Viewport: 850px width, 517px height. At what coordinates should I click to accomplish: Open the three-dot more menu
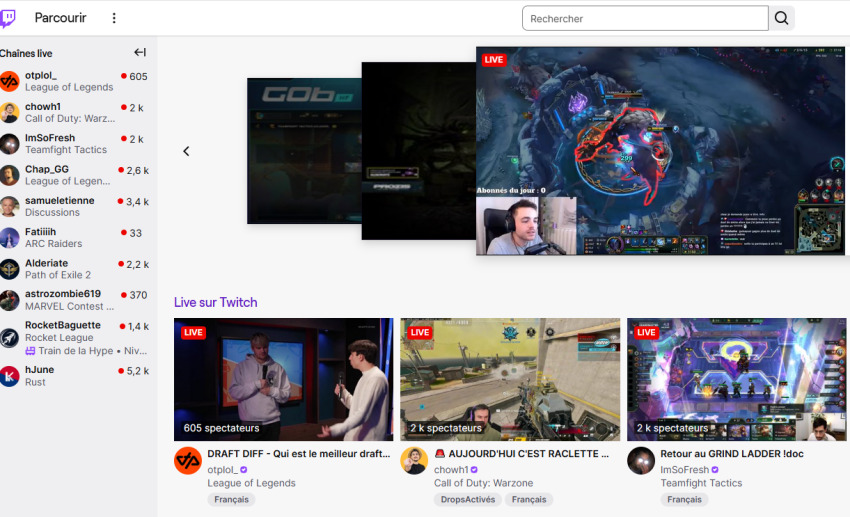pos(114,18)
